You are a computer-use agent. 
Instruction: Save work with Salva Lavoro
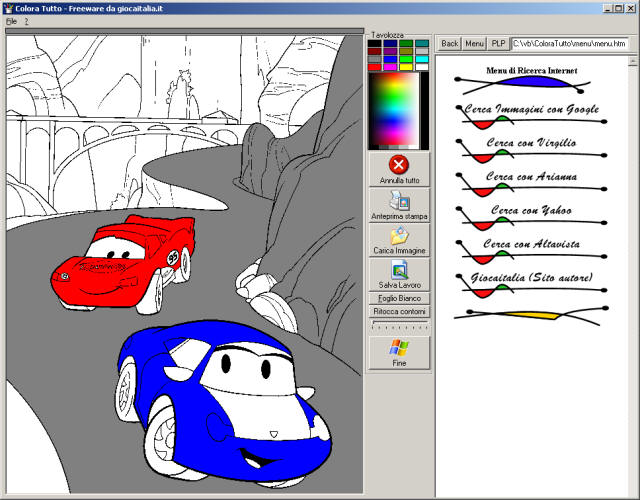[x=399, y=274]
